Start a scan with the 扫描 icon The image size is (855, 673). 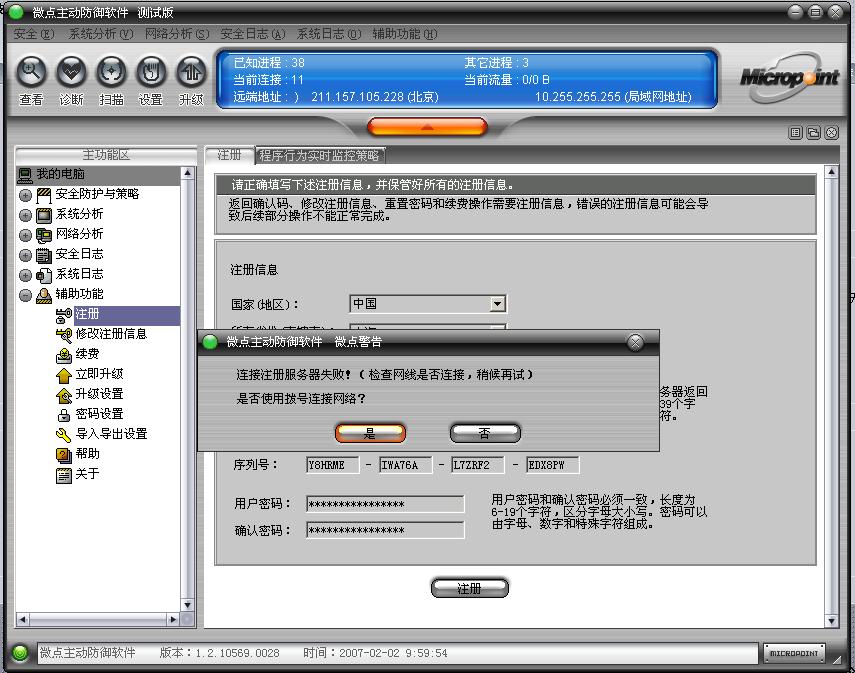coord(111,71)
